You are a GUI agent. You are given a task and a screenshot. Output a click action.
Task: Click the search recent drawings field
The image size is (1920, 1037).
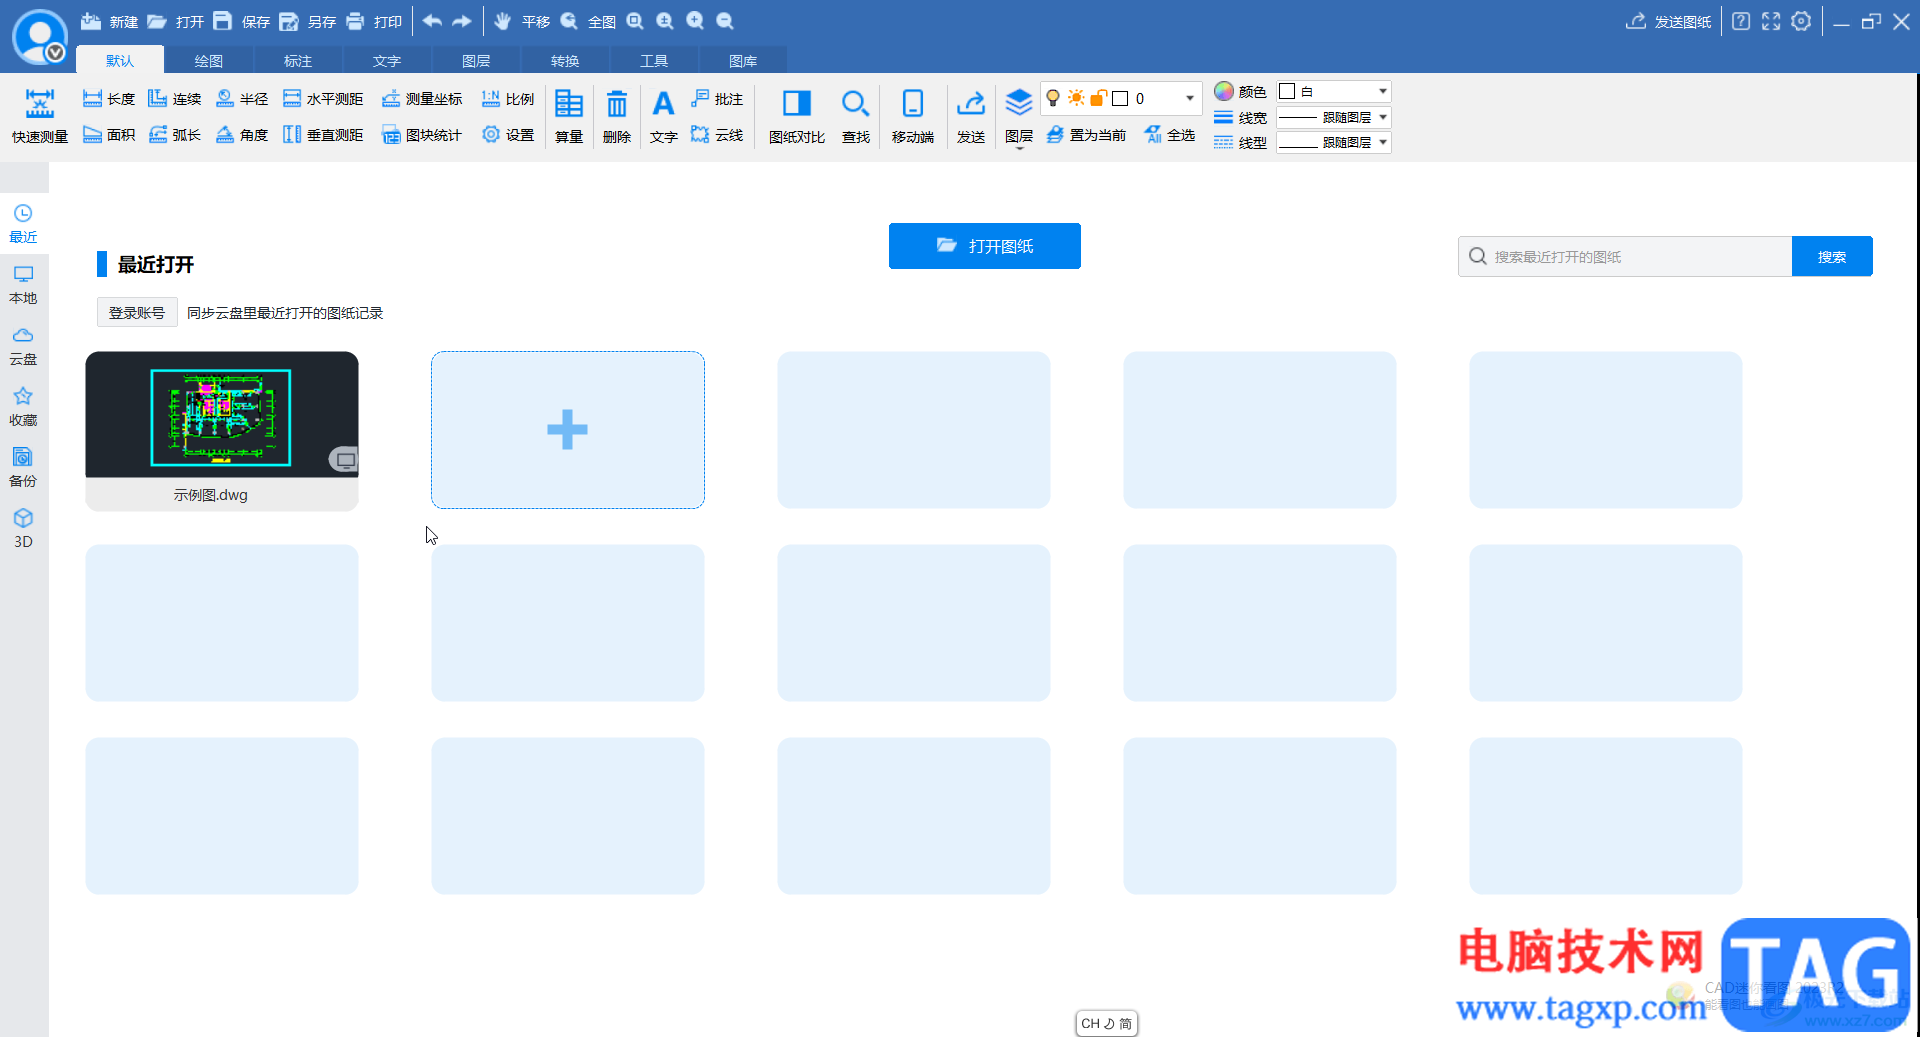(1625, 257)
